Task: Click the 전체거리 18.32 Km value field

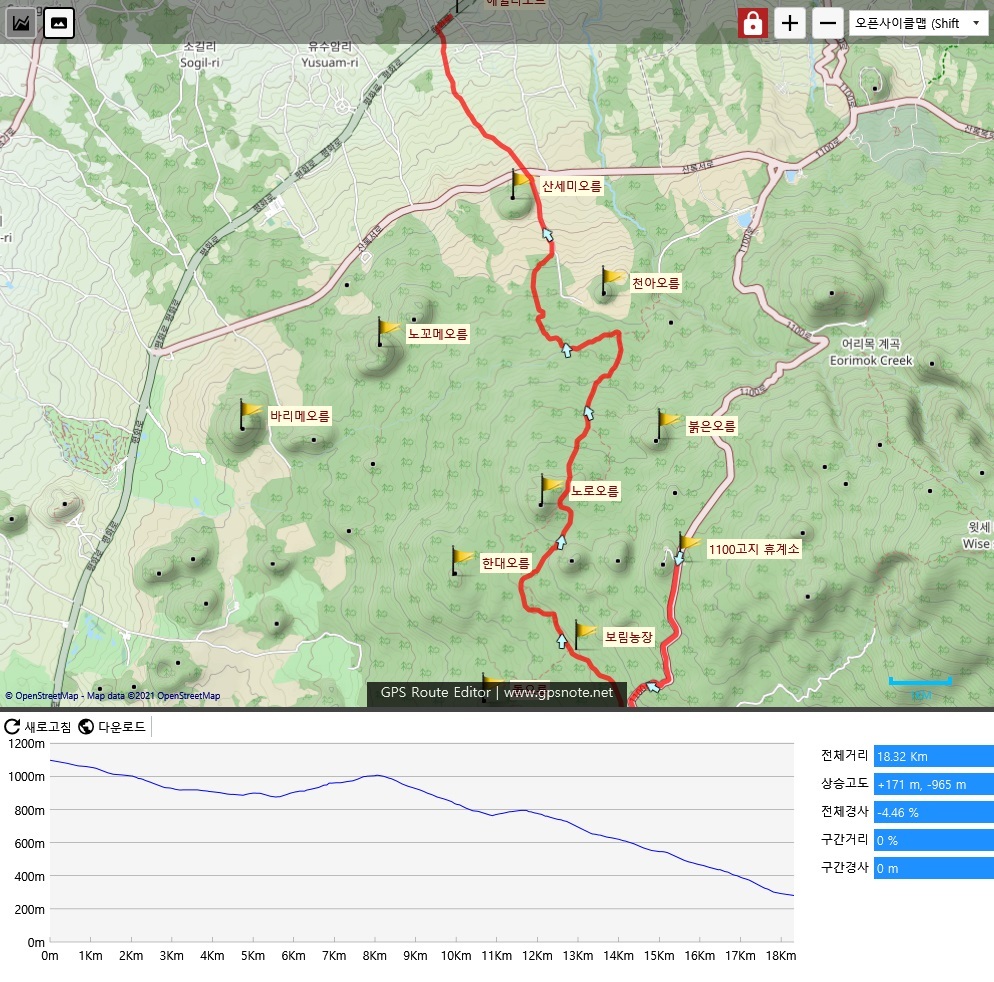Action: click(x=933, y=756)
